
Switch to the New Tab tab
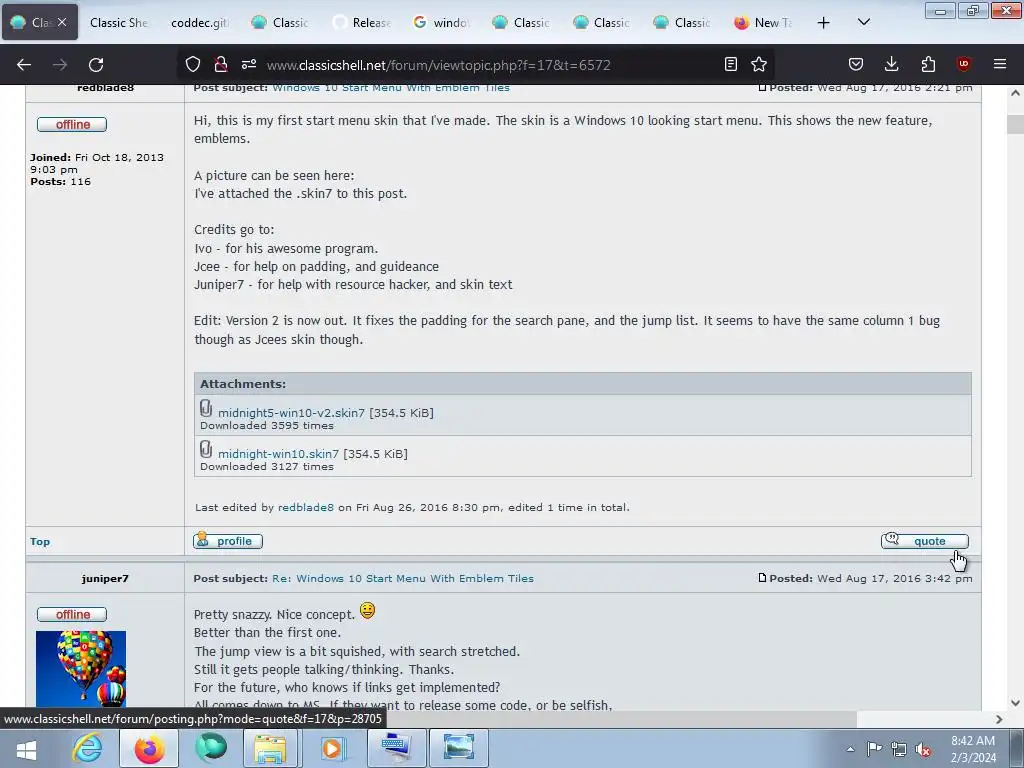pos(763,22)
